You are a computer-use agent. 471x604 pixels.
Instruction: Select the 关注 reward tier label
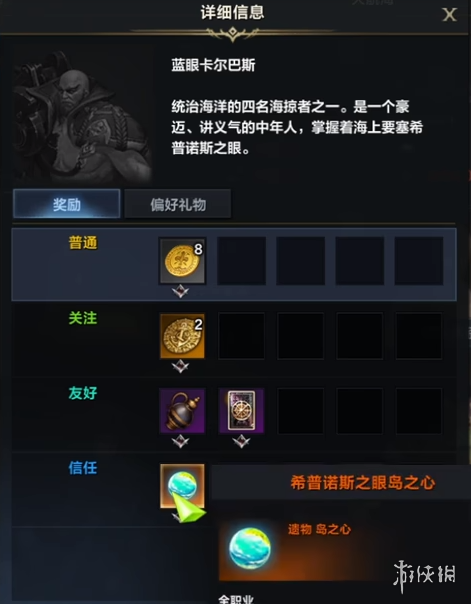tap(83, 318)
